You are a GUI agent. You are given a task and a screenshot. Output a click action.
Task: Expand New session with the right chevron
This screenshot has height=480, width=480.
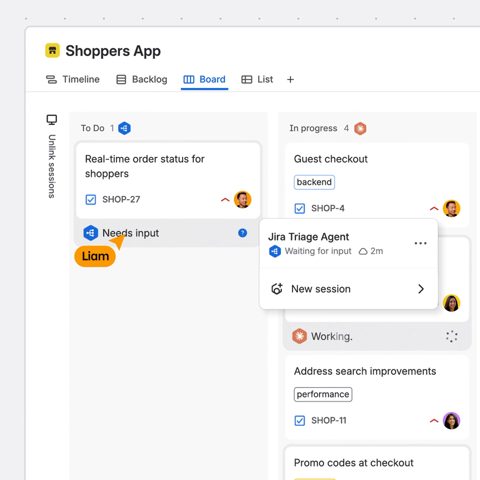tap(421, 289)
